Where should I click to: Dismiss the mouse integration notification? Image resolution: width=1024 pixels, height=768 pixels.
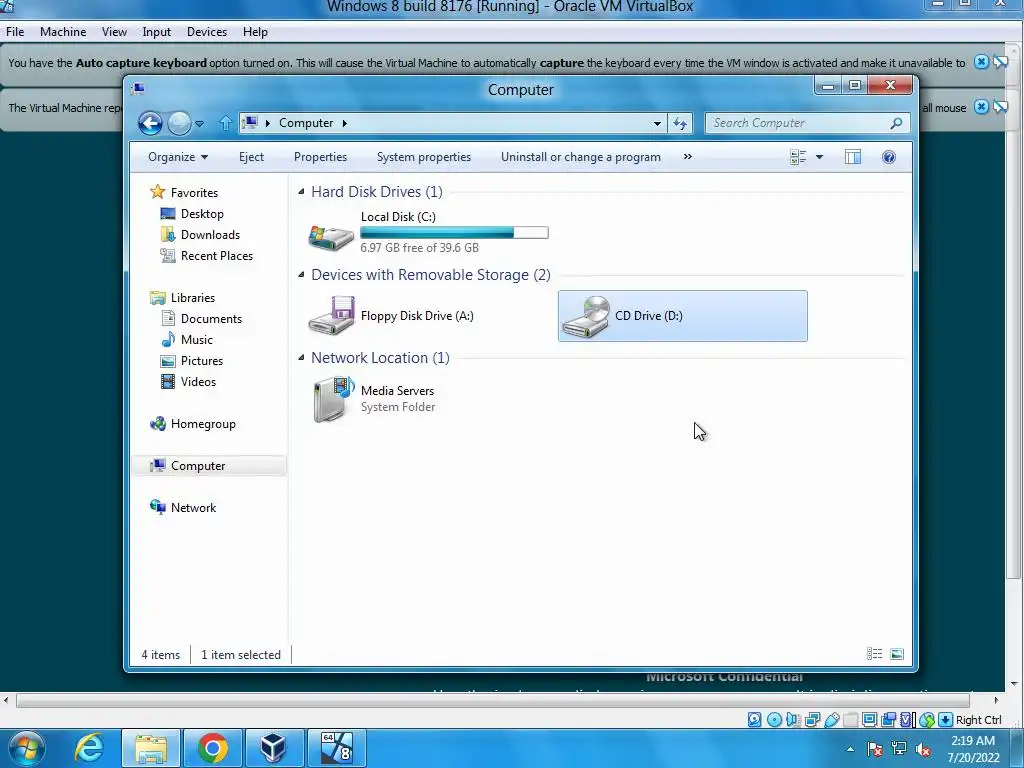(x=981, y=107)
